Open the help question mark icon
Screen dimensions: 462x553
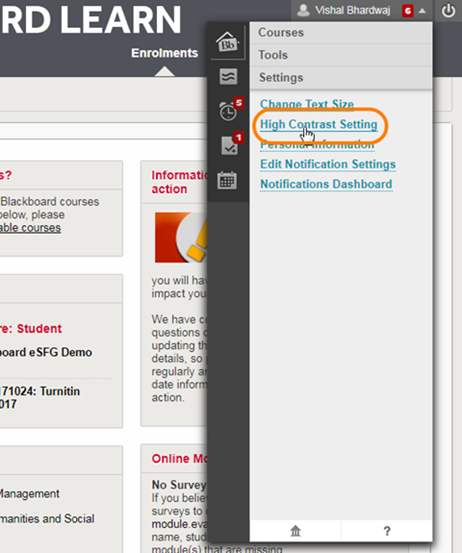pyautogui.click(x=387, y=531)
